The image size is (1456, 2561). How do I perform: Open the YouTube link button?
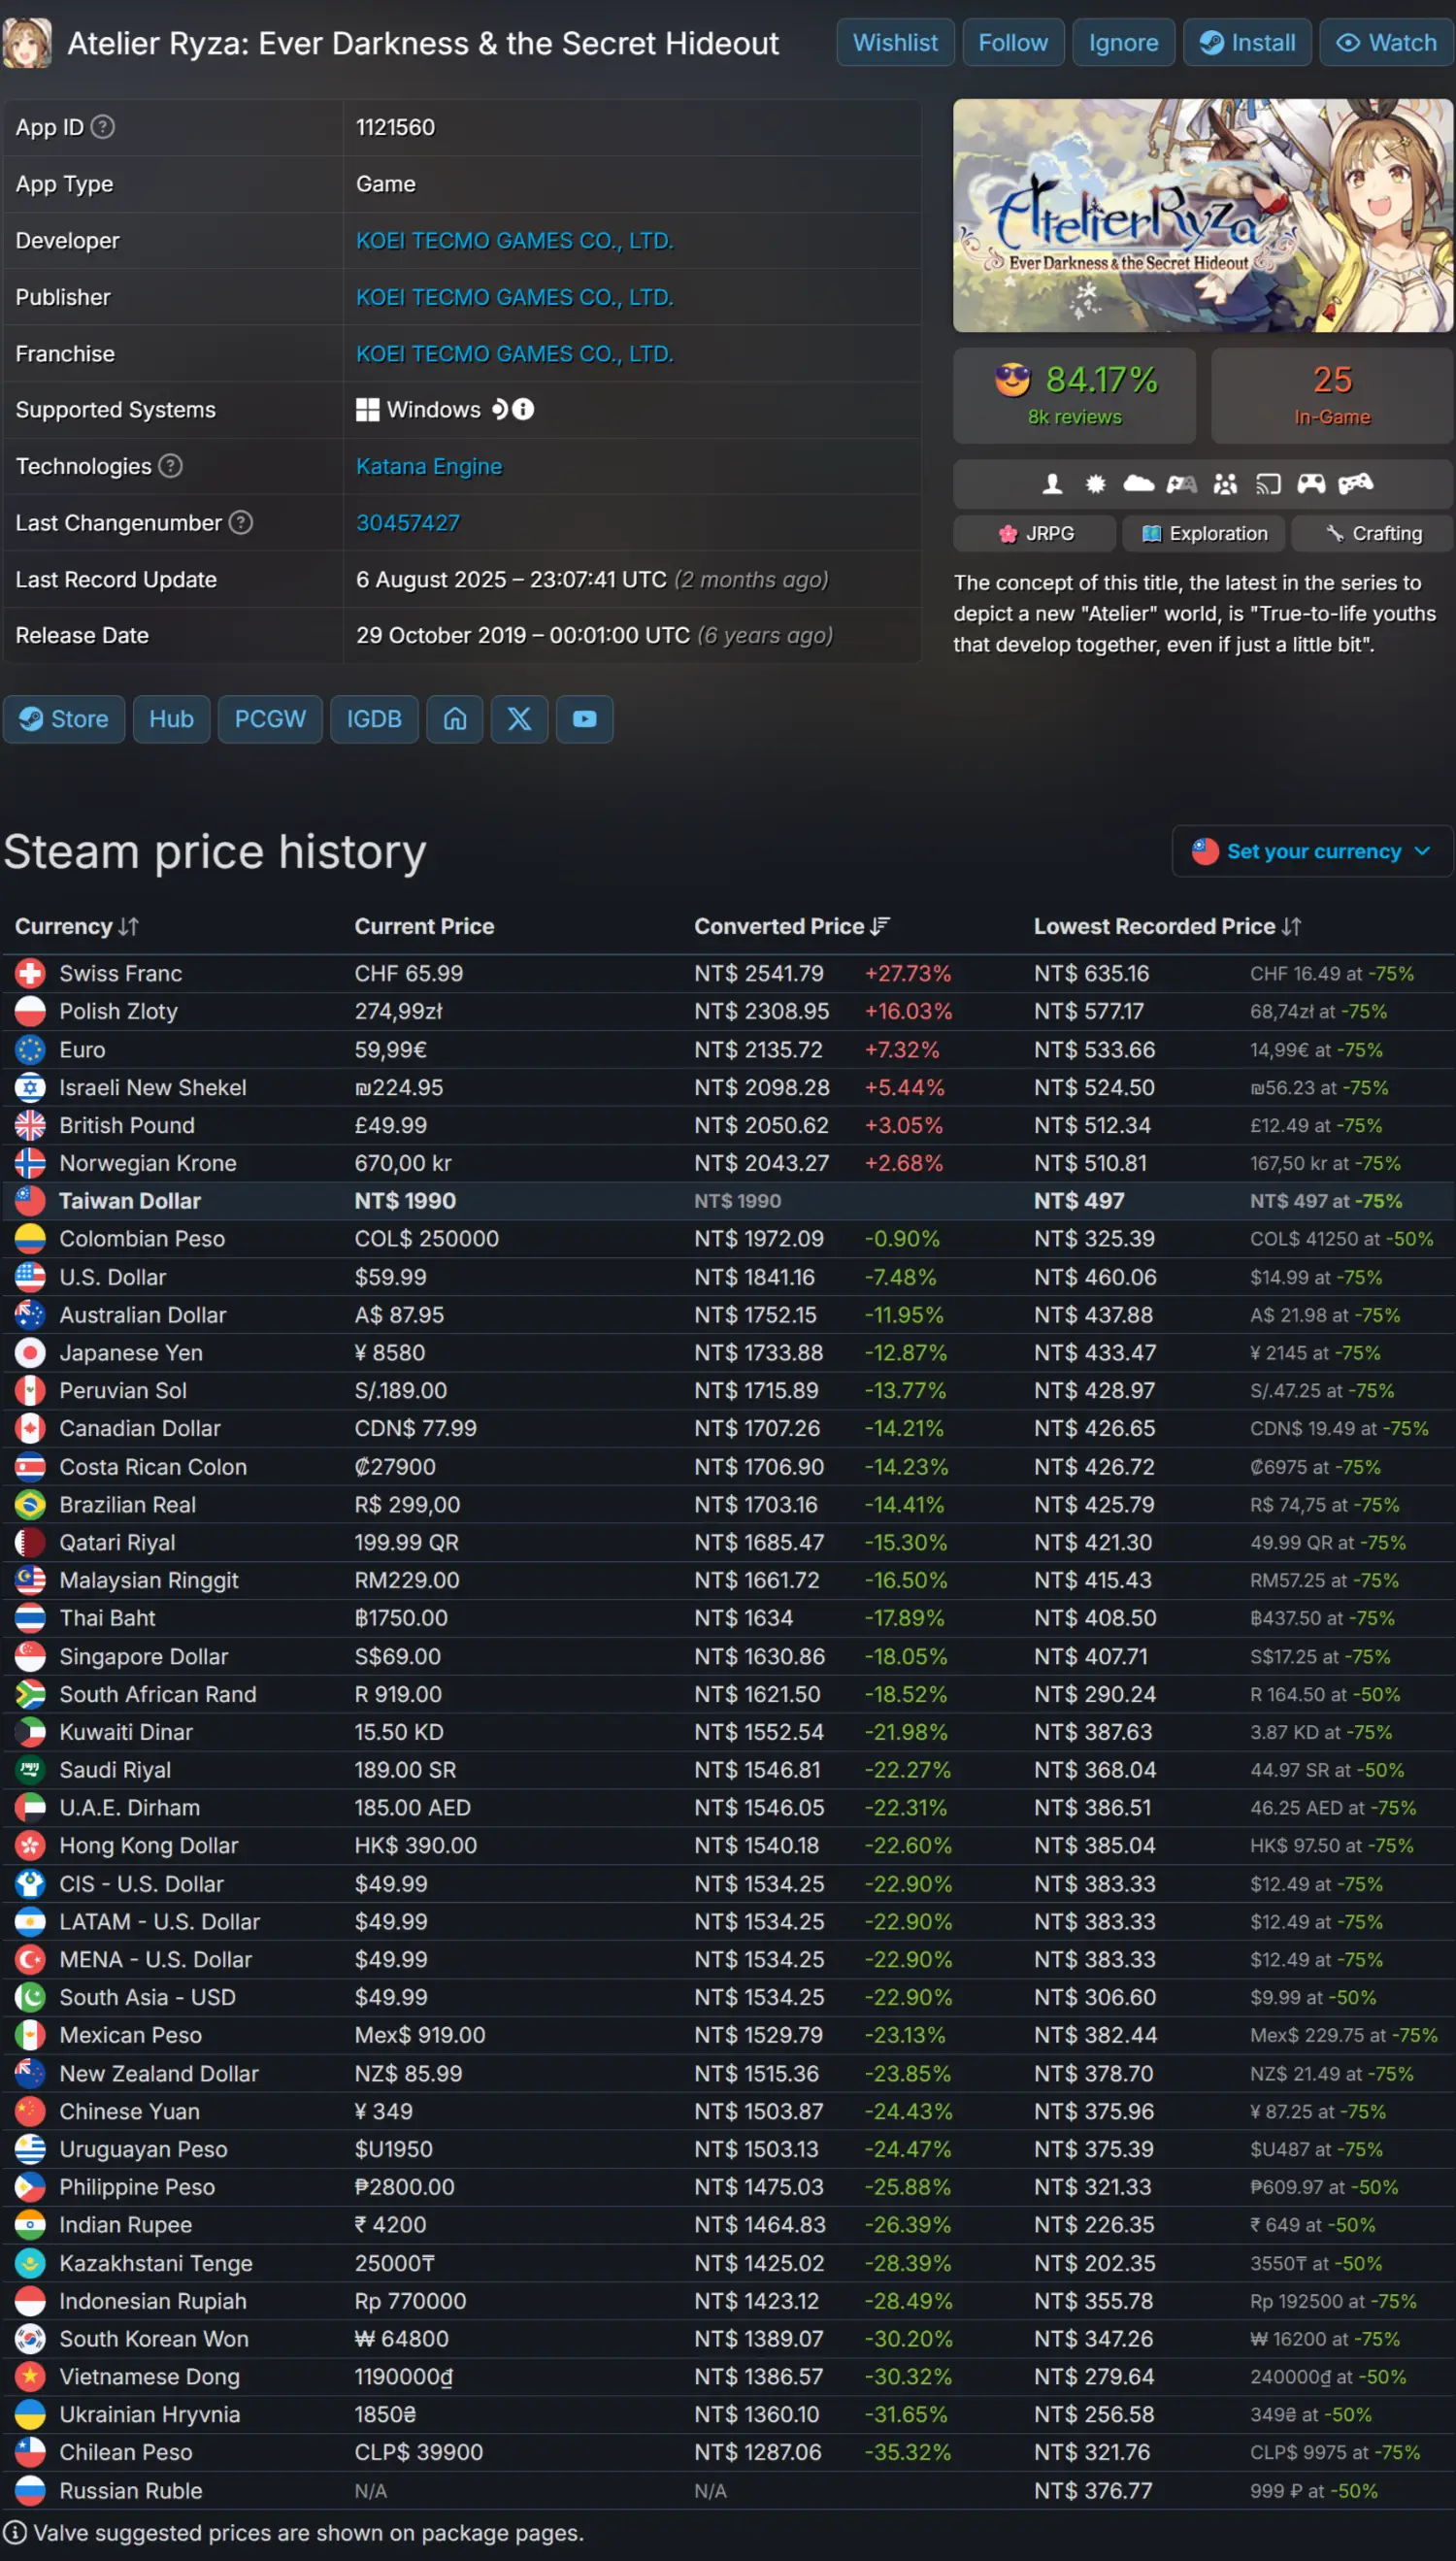[584, 719]
